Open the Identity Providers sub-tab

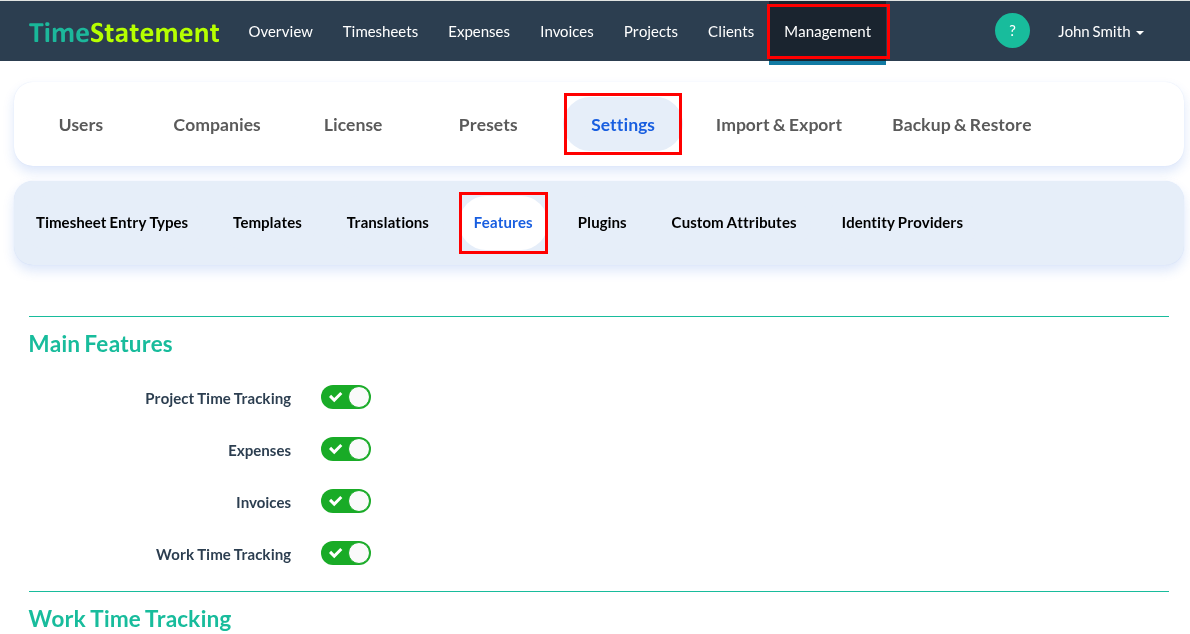point(902,222)
